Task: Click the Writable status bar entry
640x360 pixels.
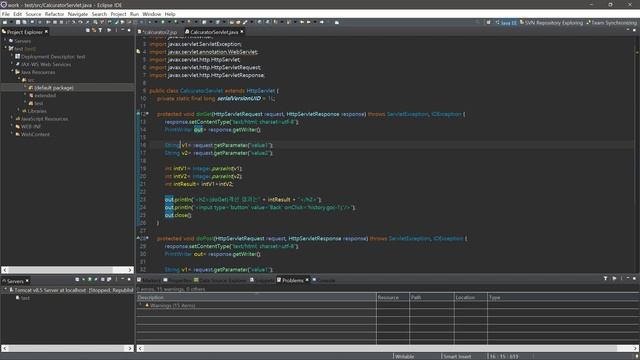Action: pos(404,356)
